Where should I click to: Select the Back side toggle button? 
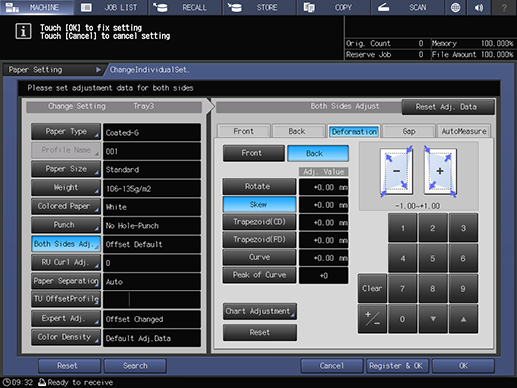tap(318, 153)
